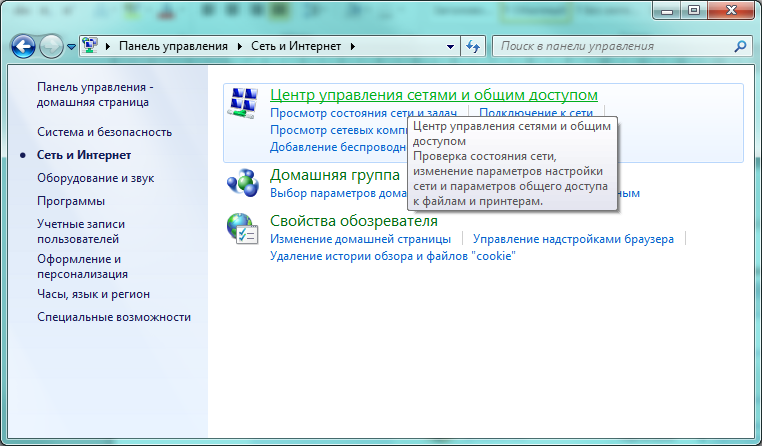The height and width of the screenshot is (446, 762).
Task: Click Просмотр состояния сети и задач link
Action: pyautogui.click(x=364, y=113)
